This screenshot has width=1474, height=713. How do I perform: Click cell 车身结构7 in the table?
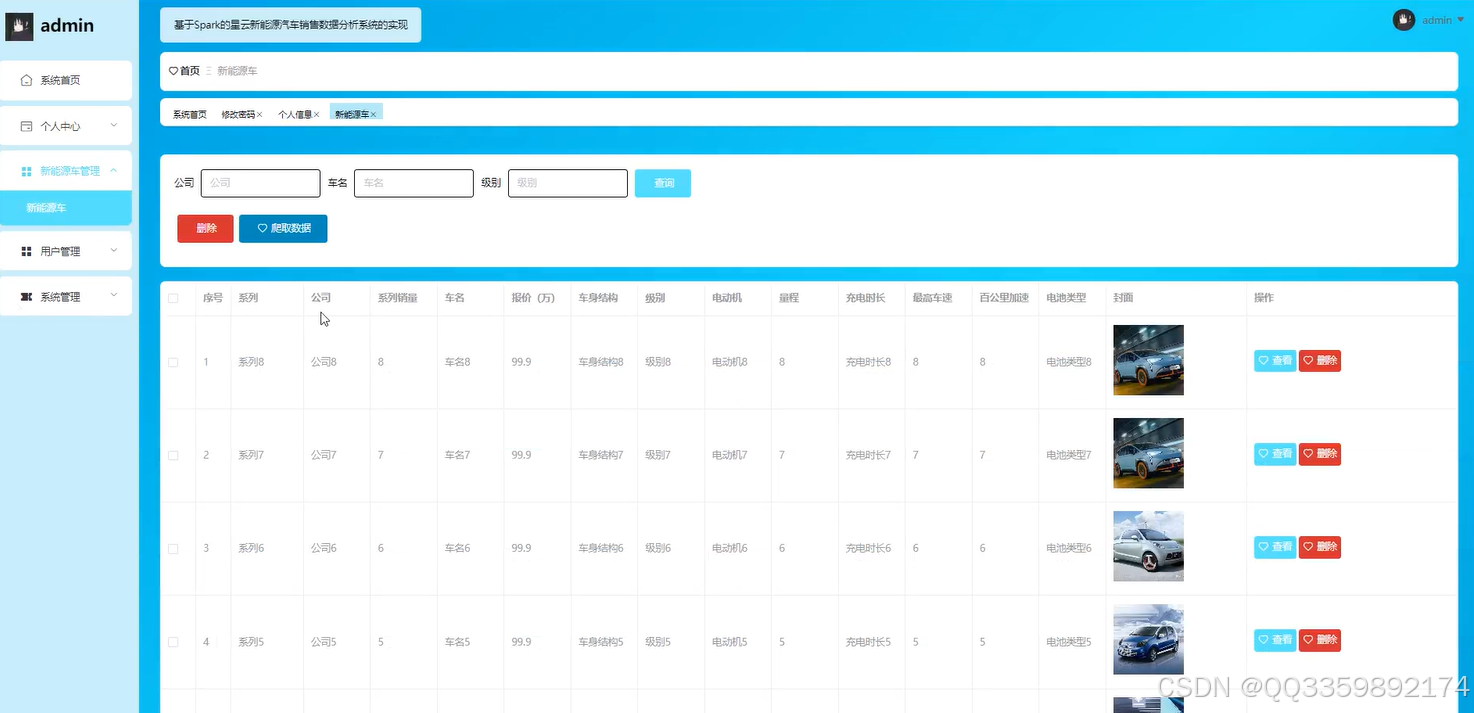click(600, 455)
